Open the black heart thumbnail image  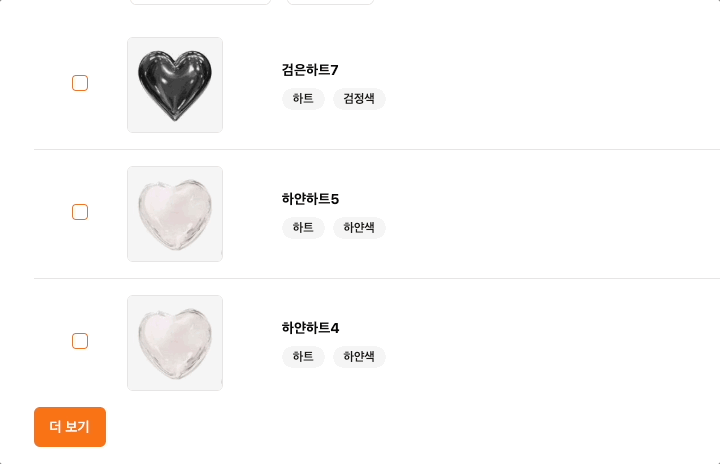pos(175,85)
